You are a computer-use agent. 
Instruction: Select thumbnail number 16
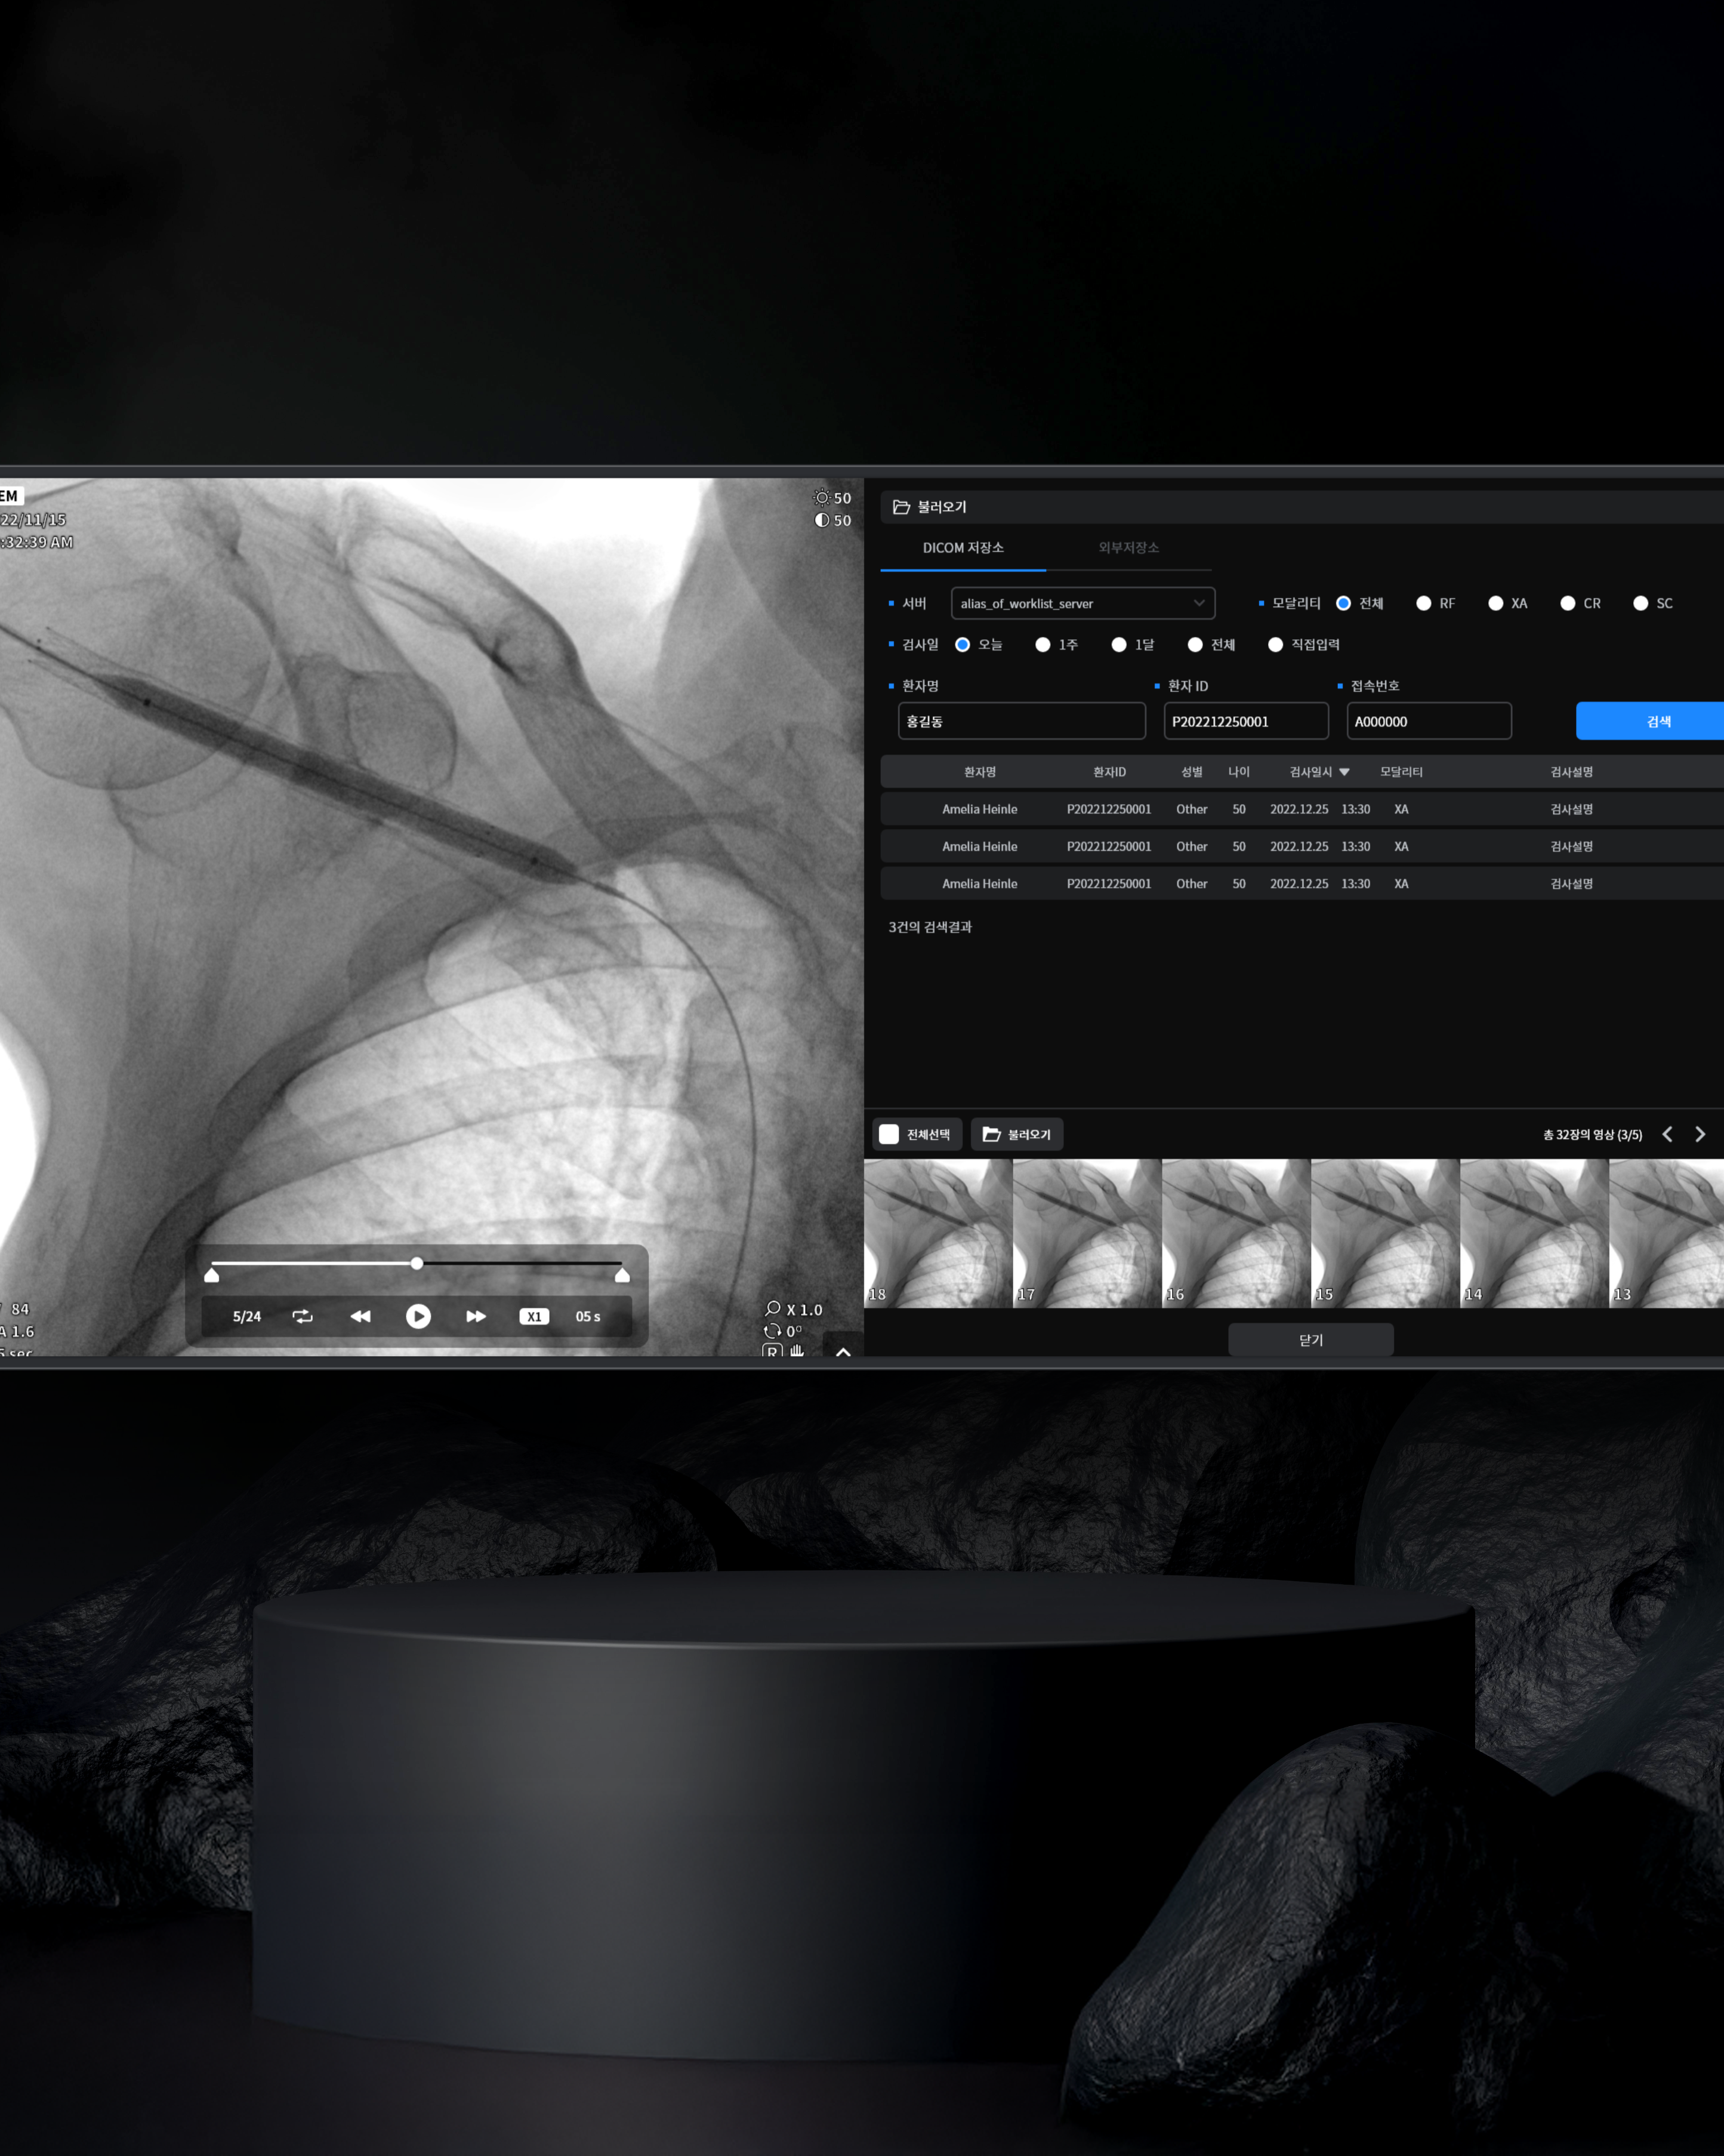point(1236,1233)
